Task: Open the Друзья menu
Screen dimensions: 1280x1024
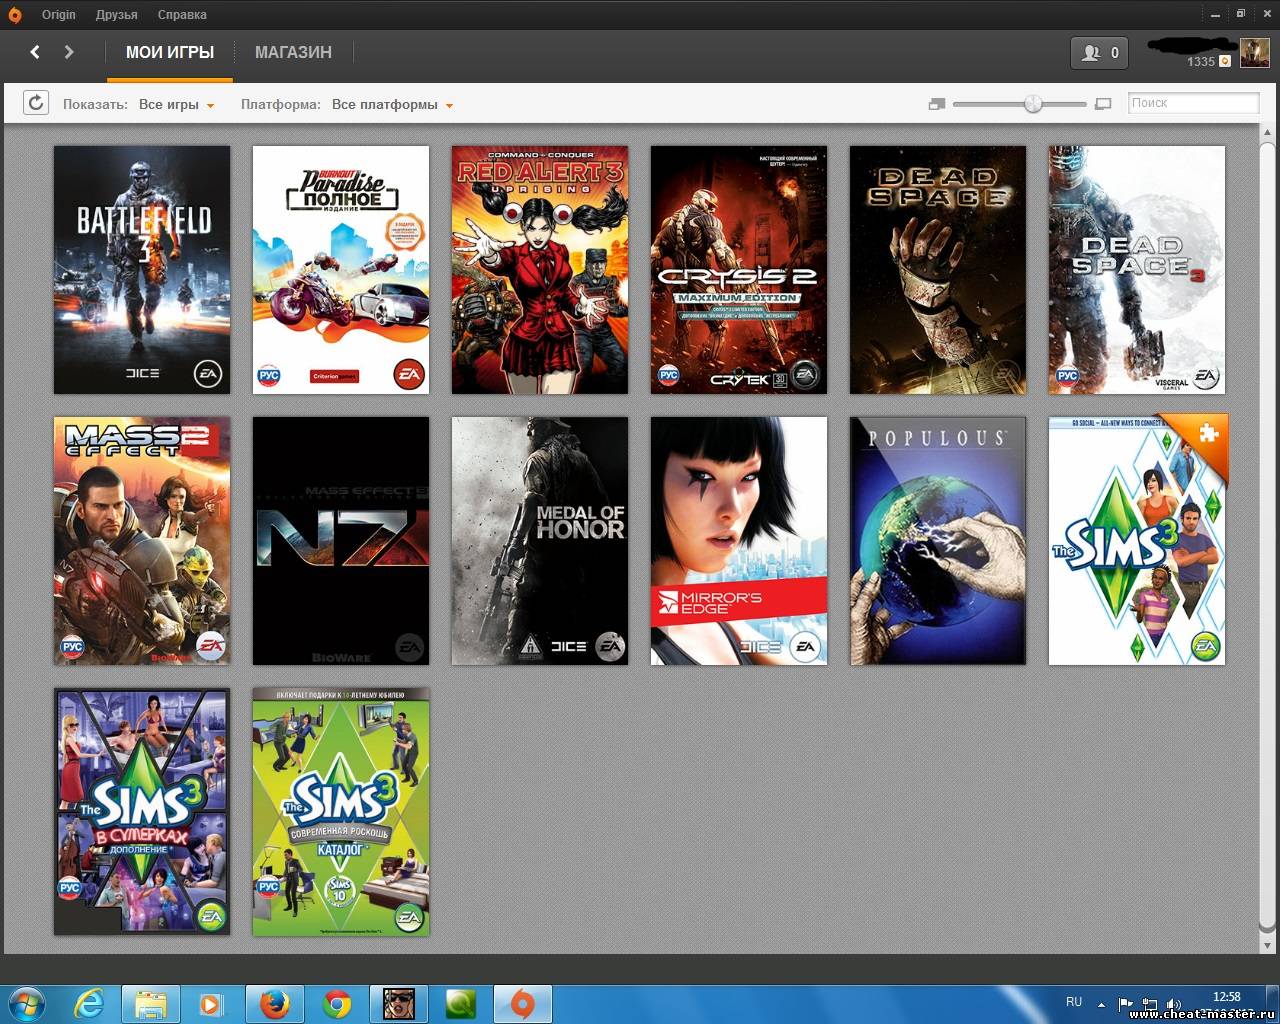Action: pos(117,15)
